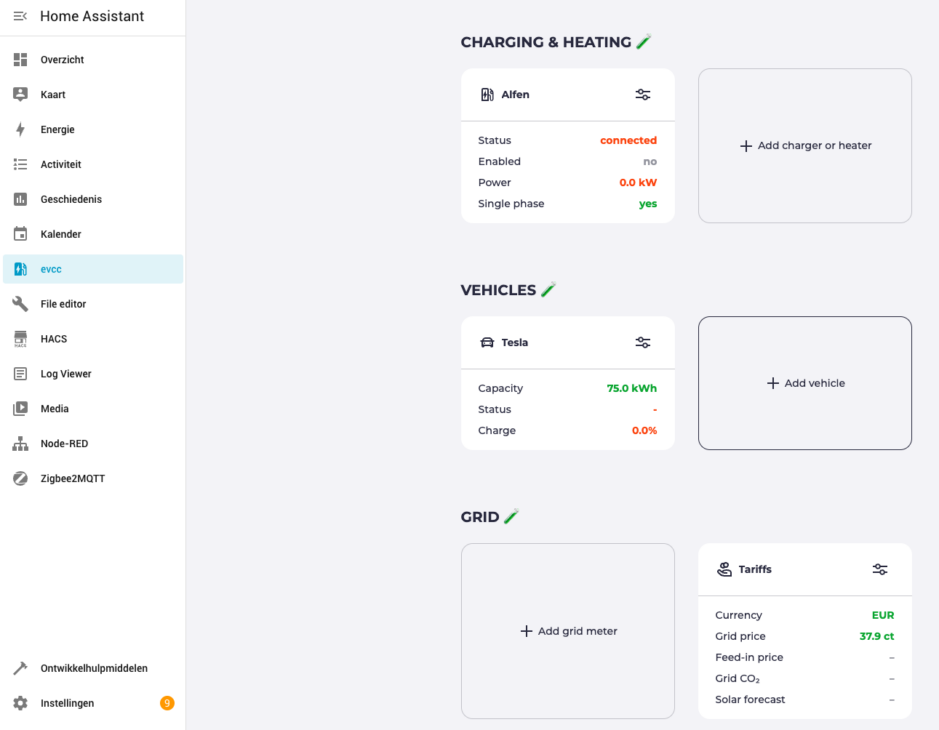Screen dimensions: 939x730
Task: Click the Alfen charging station icon
Action: 487,95
